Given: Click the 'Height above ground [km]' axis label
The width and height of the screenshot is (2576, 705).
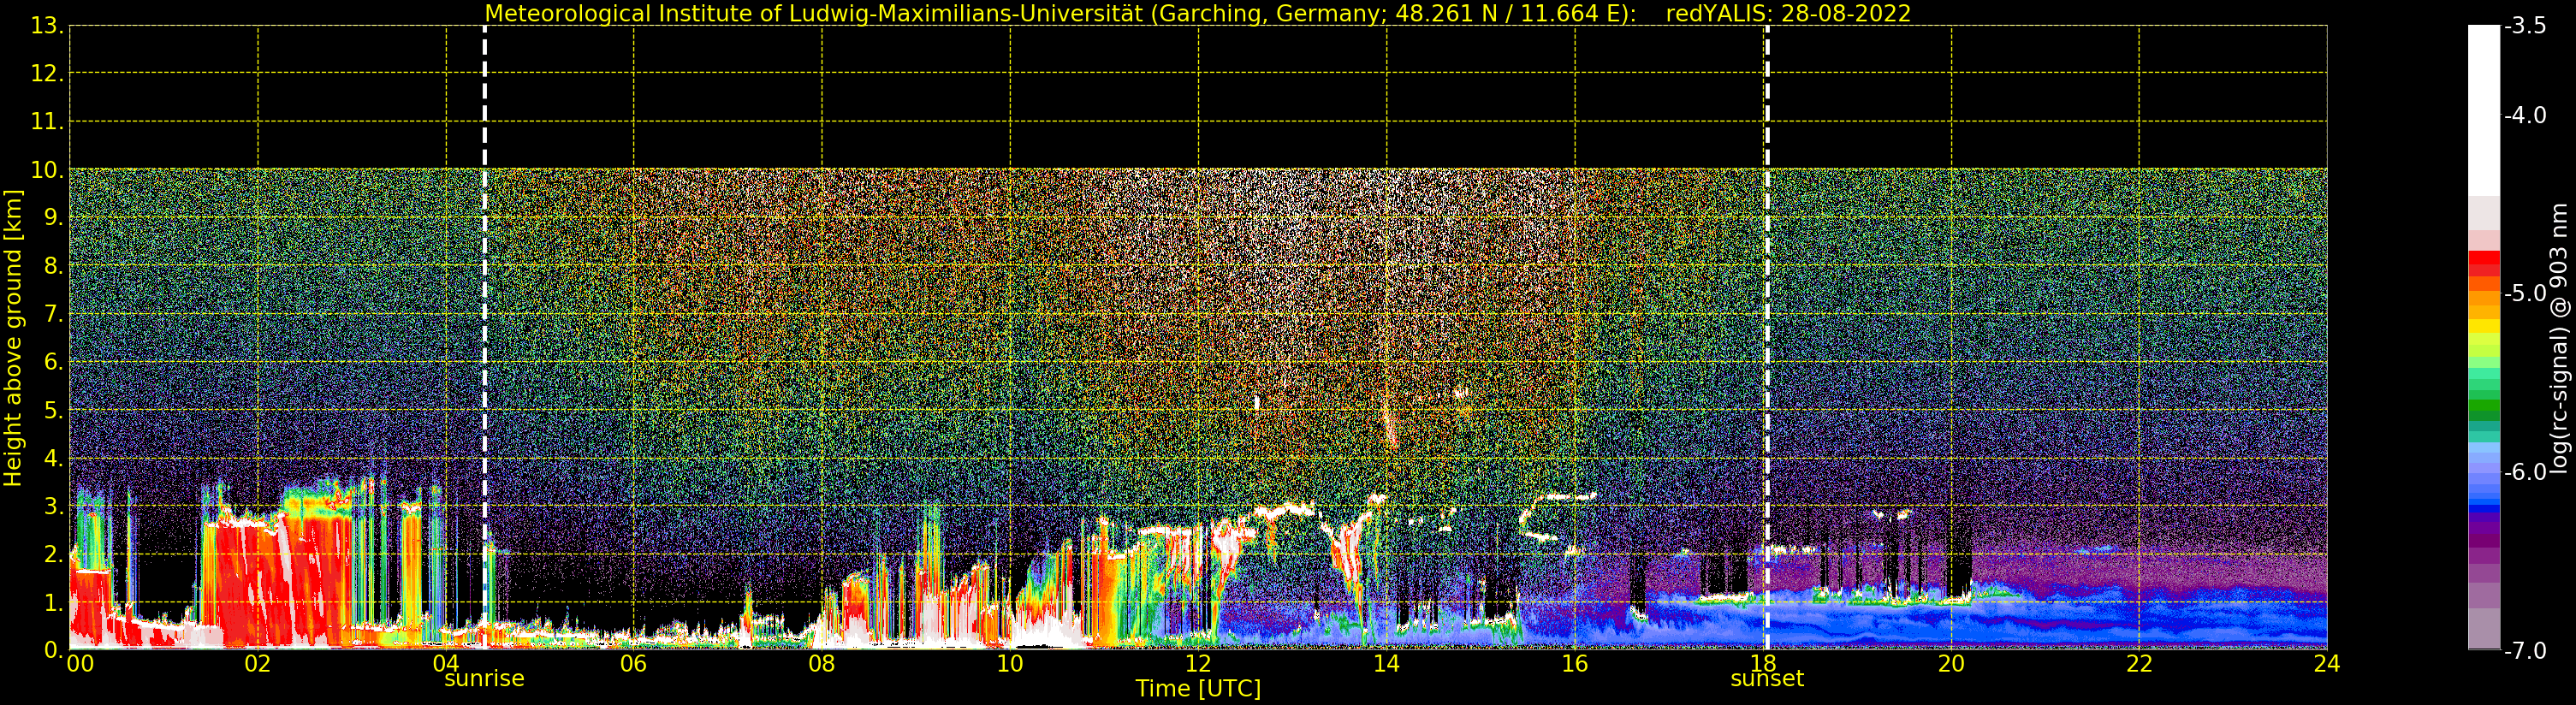Looking at the screenshot, I should (13, 338).
